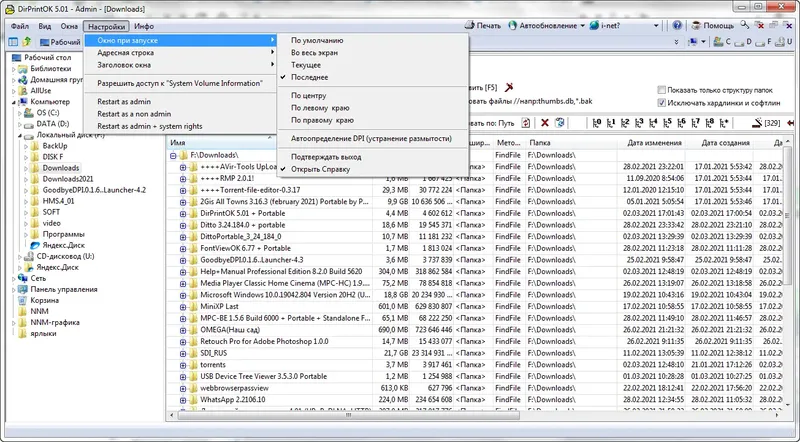Allow access to System Volume Information
Viewport: 800px width, 442px height.
(x=181, y=83)
